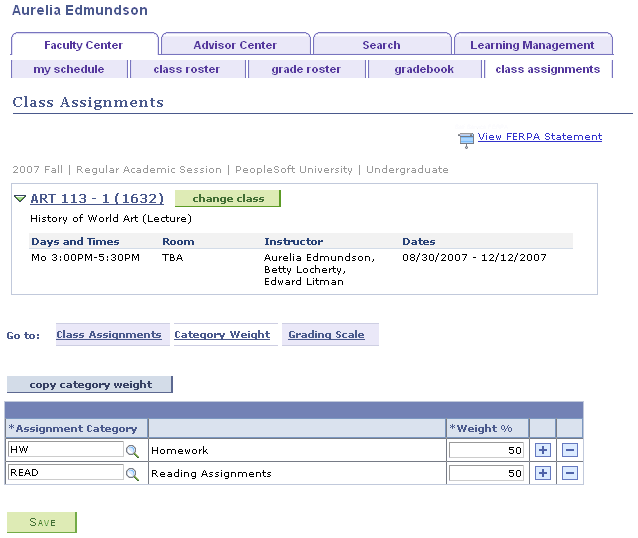Click the dates 08/30/2007 - 12/12/2007
The width and height of the screenshot is (638, 538).
(474, 258)
